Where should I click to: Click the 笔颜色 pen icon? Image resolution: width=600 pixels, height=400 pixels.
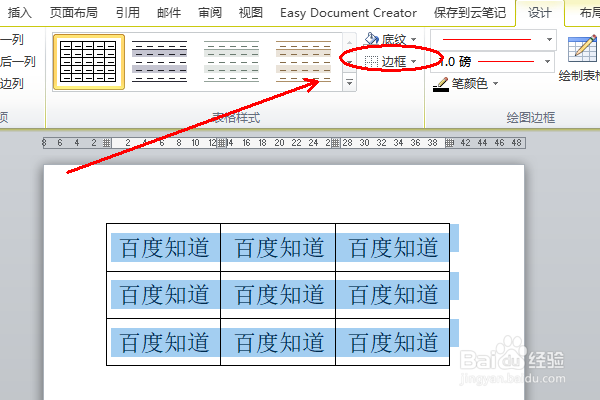click(441, 84)
